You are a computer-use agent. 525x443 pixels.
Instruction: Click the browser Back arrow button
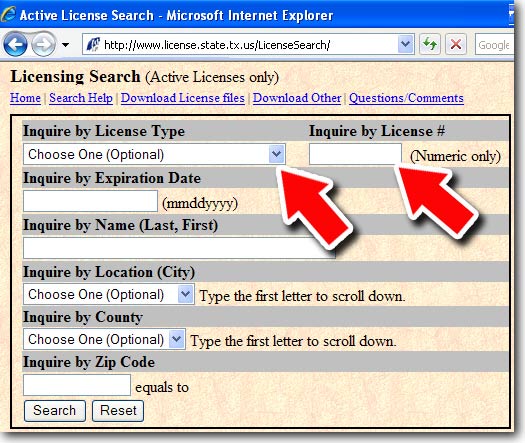[15, 44]
